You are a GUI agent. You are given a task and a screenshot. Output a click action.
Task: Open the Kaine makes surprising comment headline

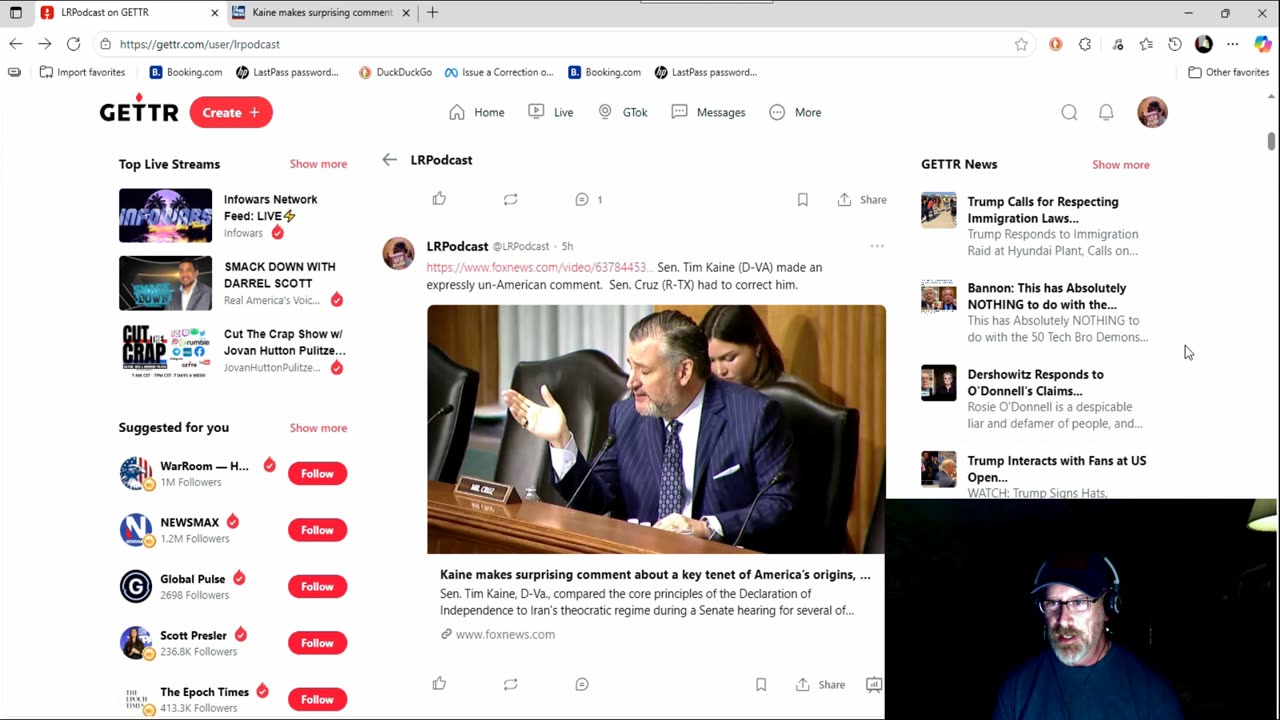[x=655, y=575]
